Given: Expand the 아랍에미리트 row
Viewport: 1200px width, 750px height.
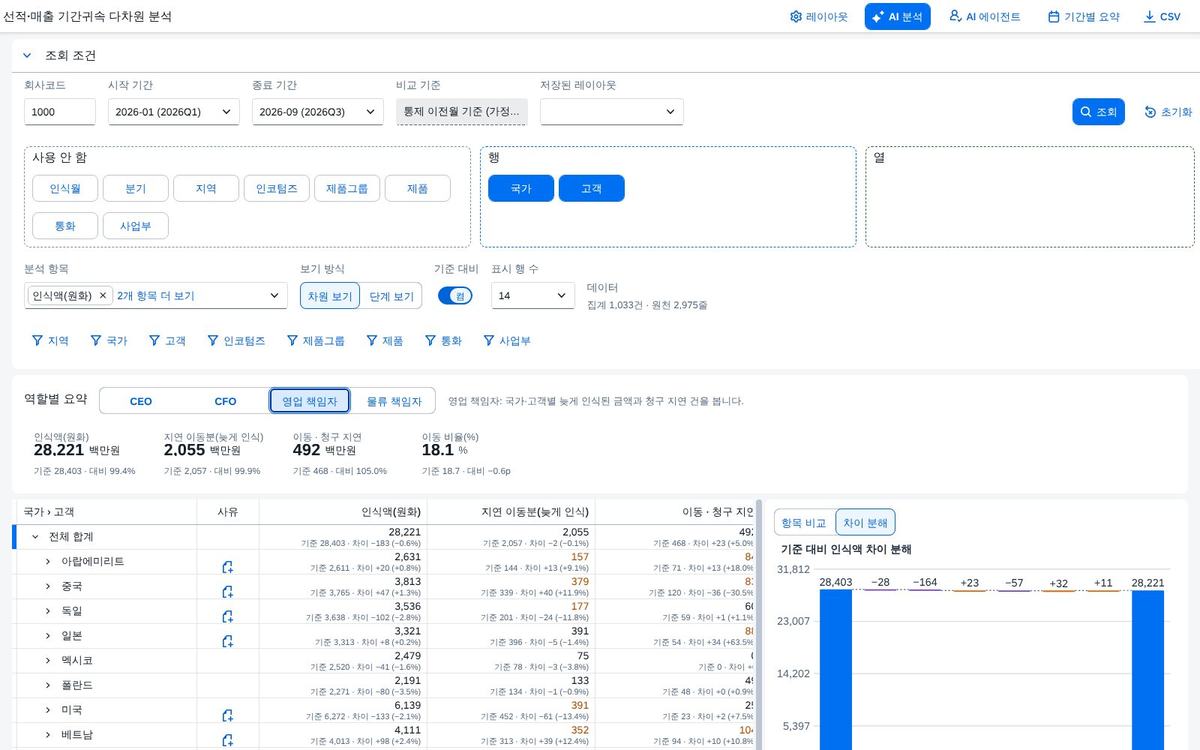Looking at the screenshot, I should 47,562.
